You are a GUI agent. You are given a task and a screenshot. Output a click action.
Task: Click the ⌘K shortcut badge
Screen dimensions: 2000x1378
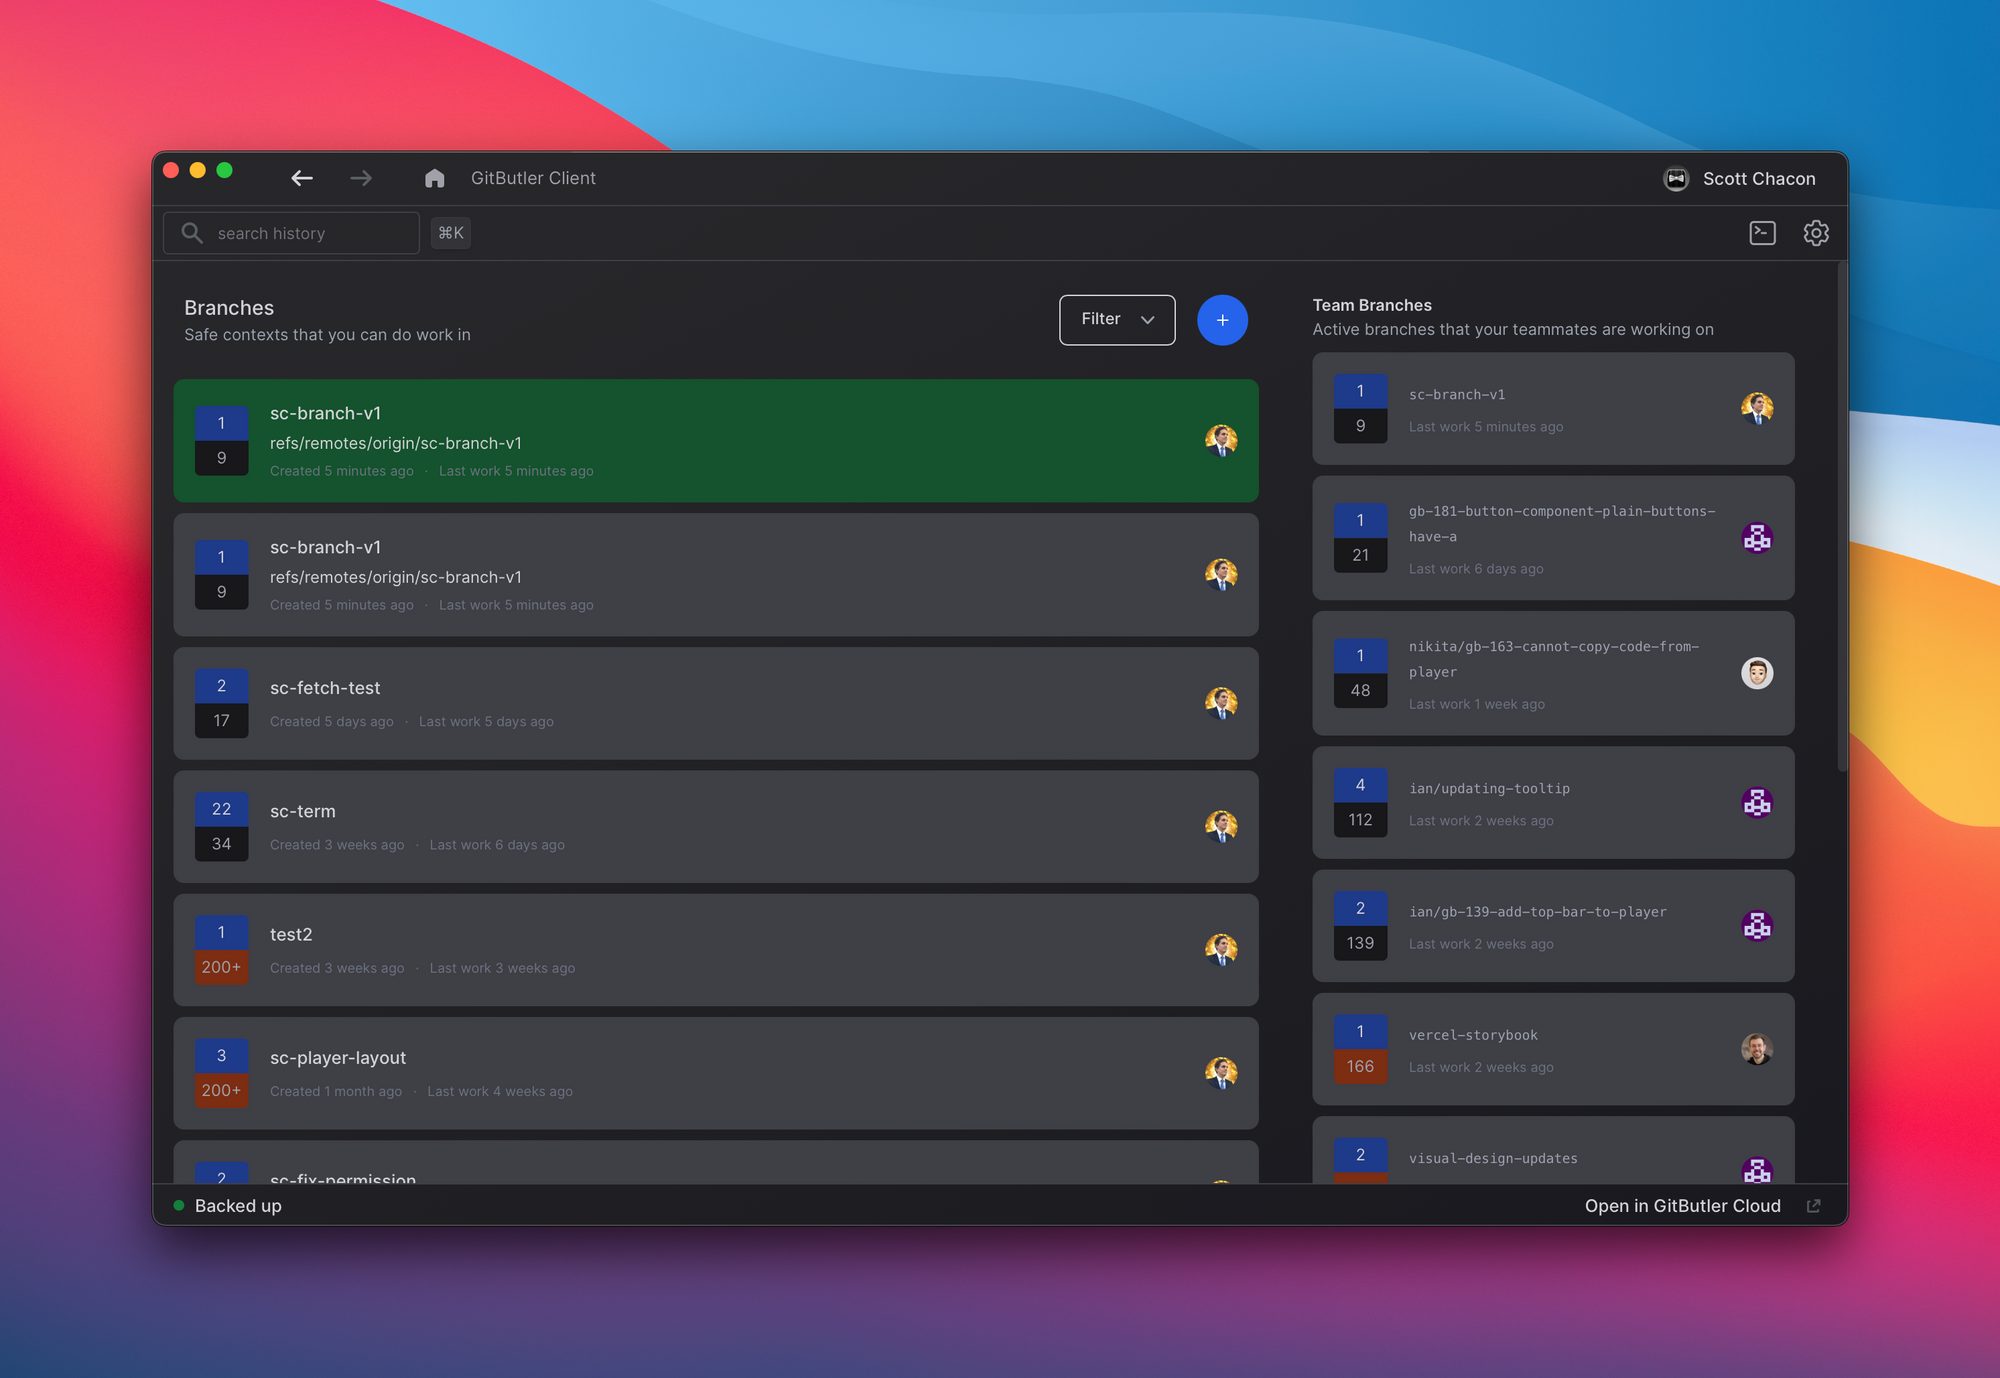tap(451, 233)
